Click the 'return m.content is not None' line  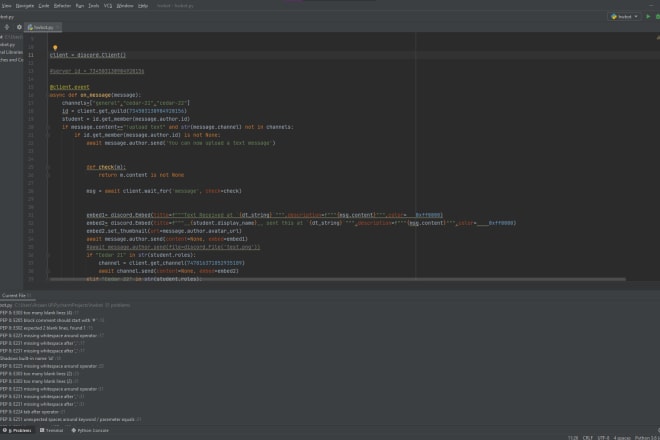point(141,175)
